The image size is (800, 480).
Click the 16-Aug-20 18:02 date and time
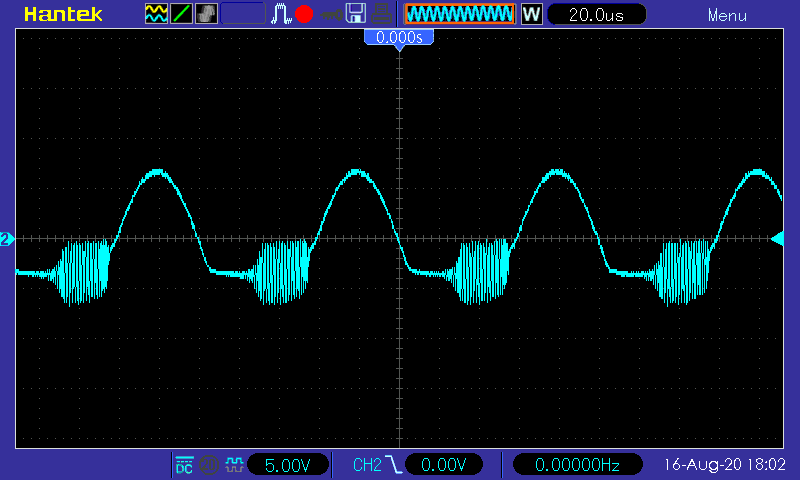[724, 464]
